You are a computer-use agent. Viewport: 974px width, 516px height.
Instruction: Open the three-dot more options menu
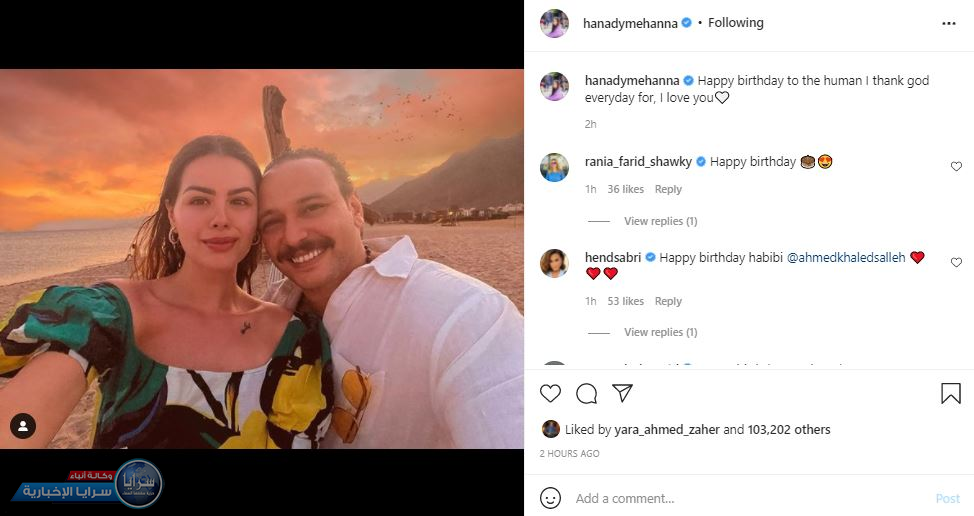pyautogui.click(x=948, y=23)
